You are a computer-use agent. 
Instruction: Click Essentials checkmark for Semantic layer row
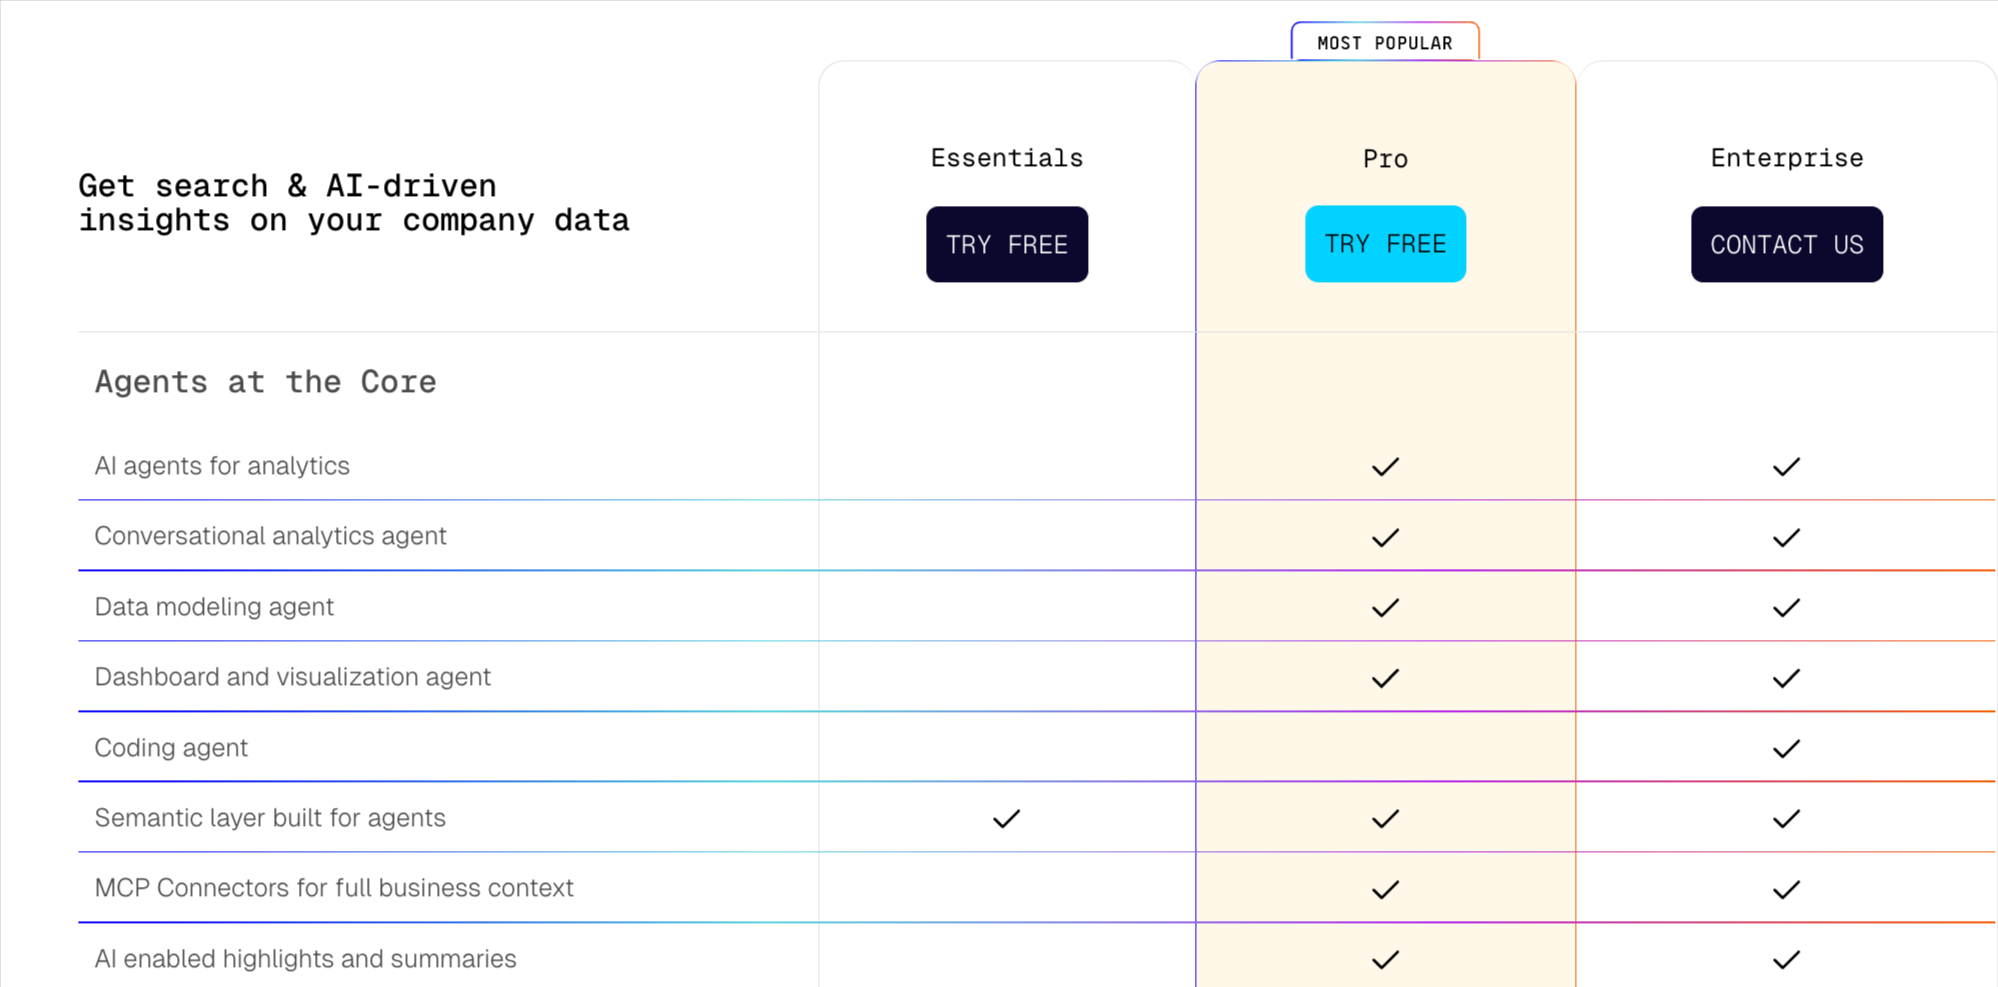coord(1006,819)
